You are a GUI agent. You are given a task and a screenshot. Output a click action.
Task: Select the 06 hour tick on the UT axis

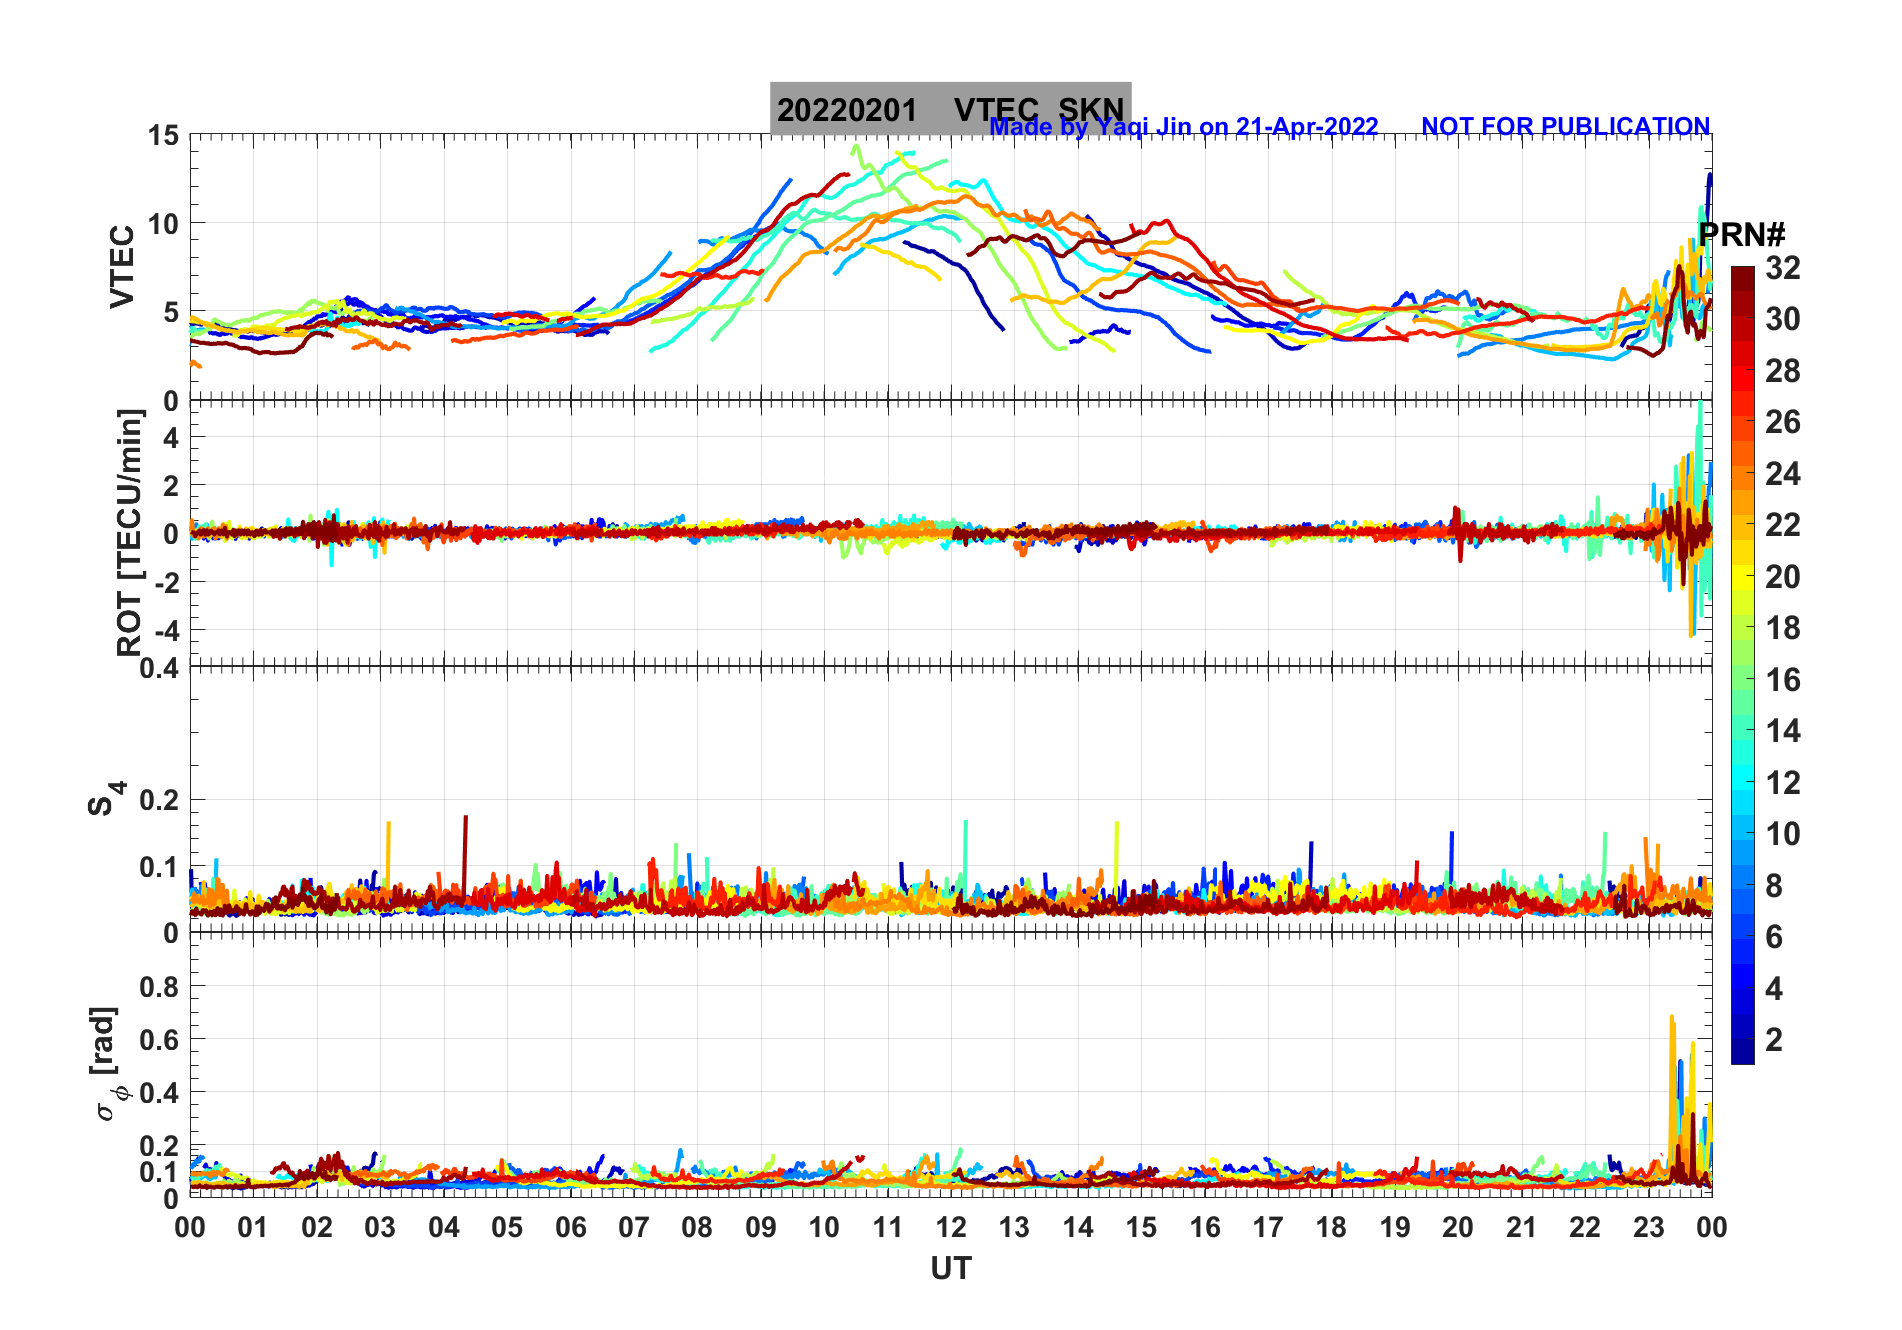coord(570,1227)
